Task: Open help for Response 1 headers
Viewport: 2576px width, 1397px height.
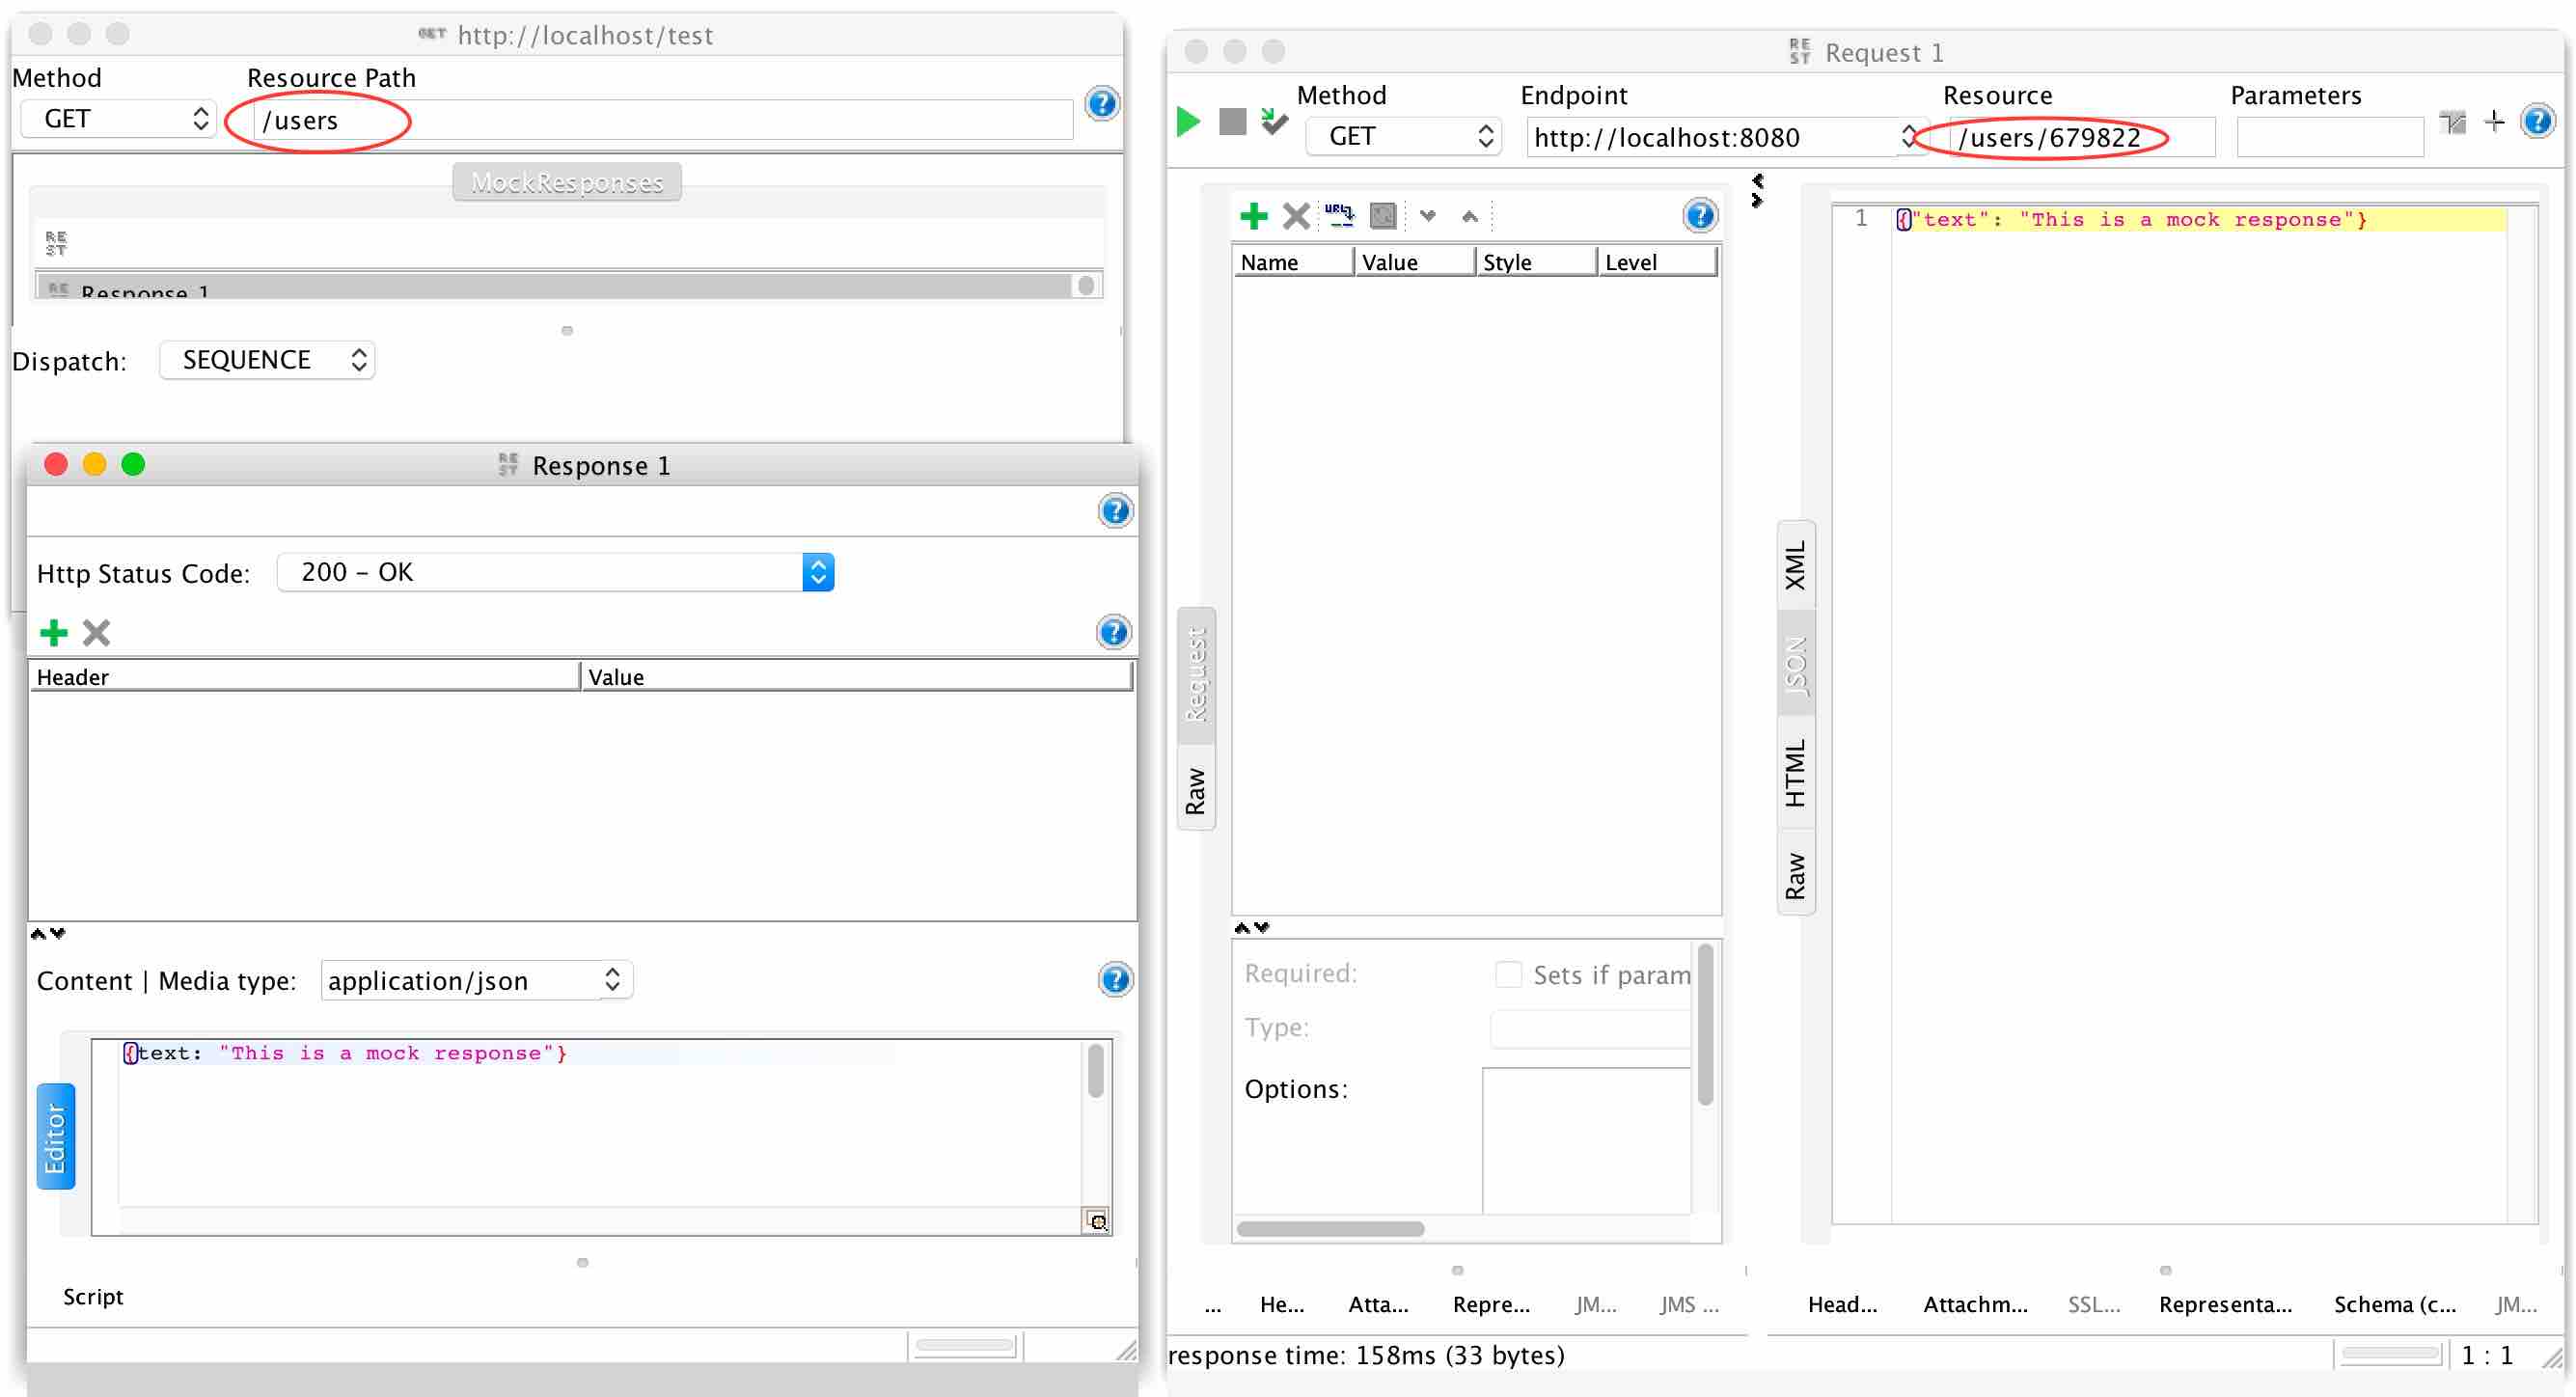Action: click(x=1114, y=632)
